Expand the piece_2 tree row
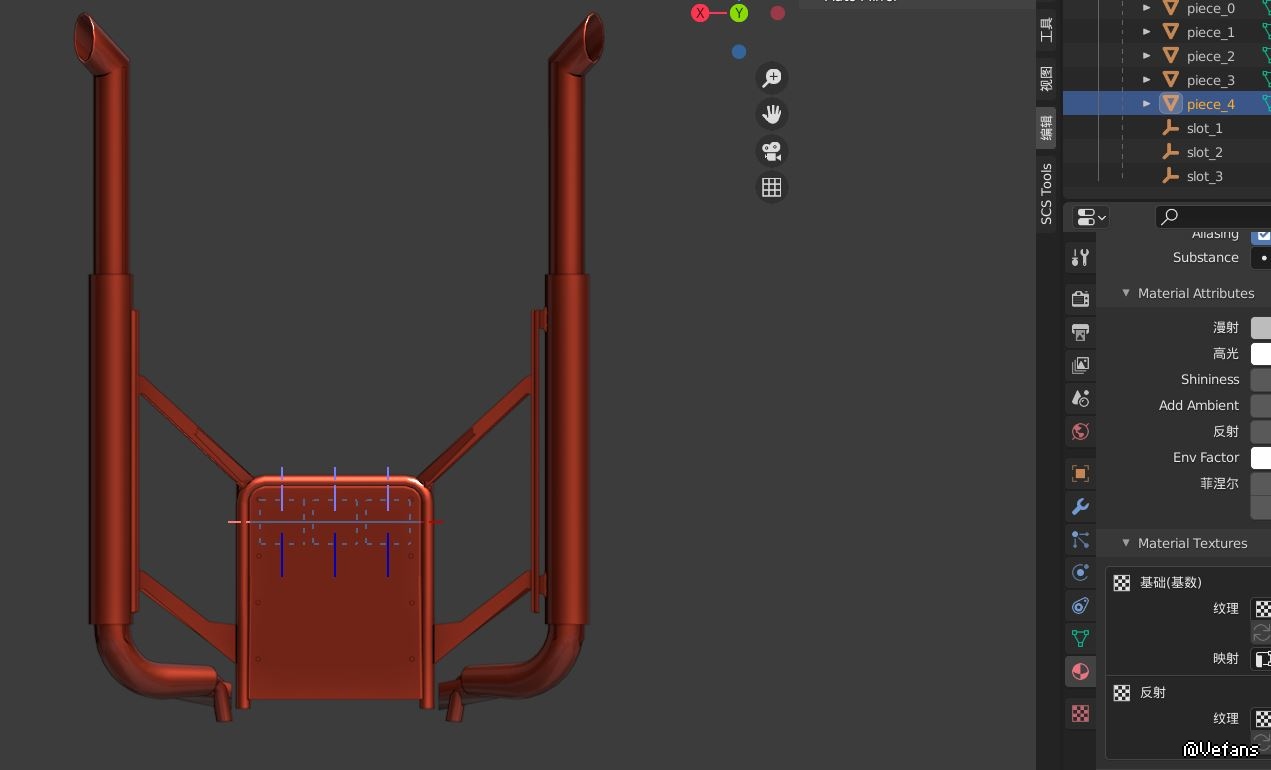The image size is (1271, 770). click(1147, 56)
